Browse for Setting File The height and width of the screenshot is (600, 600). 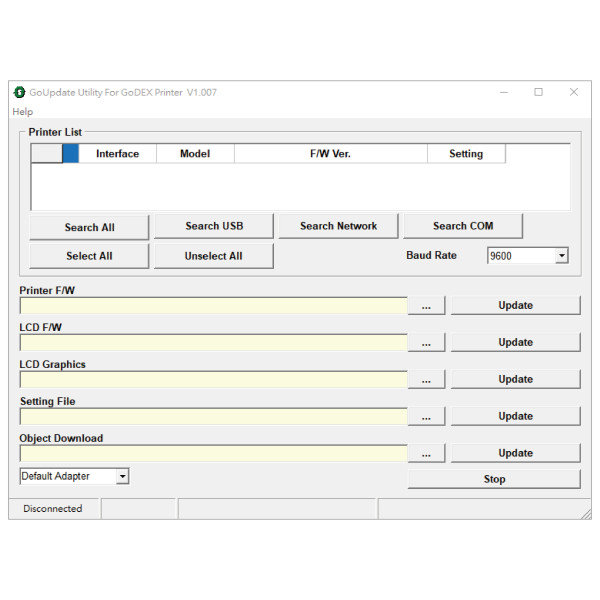tap(426, 417)
